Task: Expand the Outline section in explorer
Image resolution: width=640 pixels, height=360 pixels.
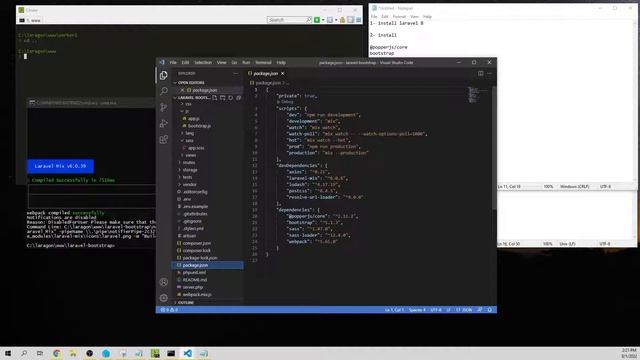Action: pos(186,302)
